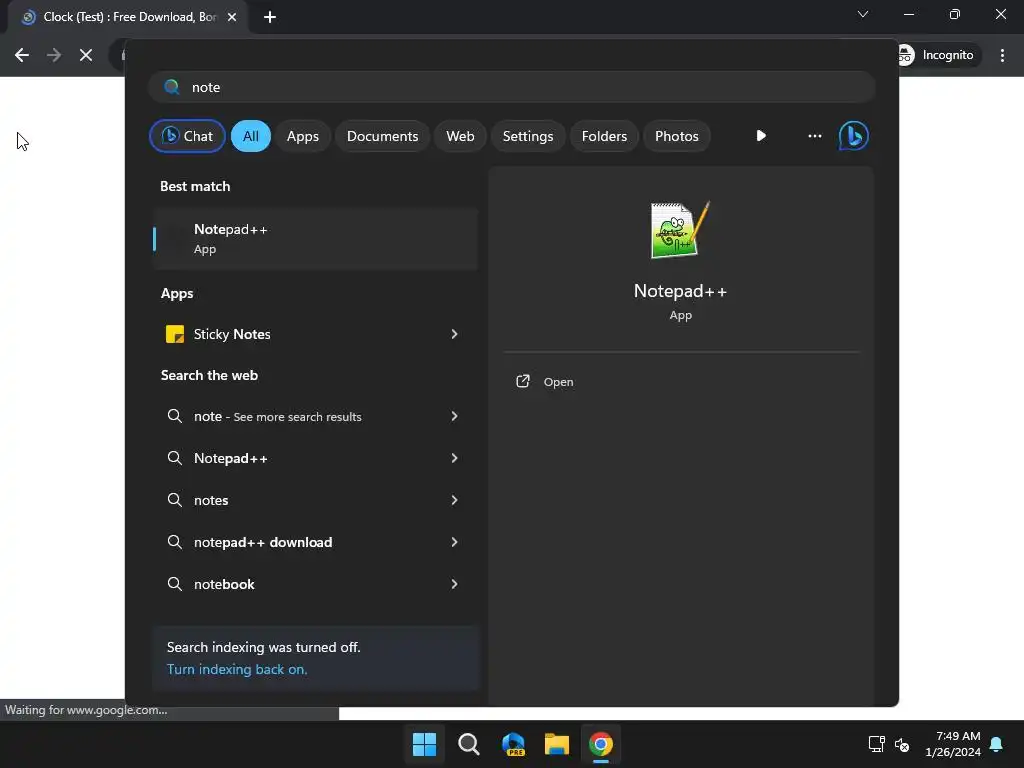Switch to Google Chrome in the taskbar
The width and height of the screenshot is (1024, 768).
(601, 744)
